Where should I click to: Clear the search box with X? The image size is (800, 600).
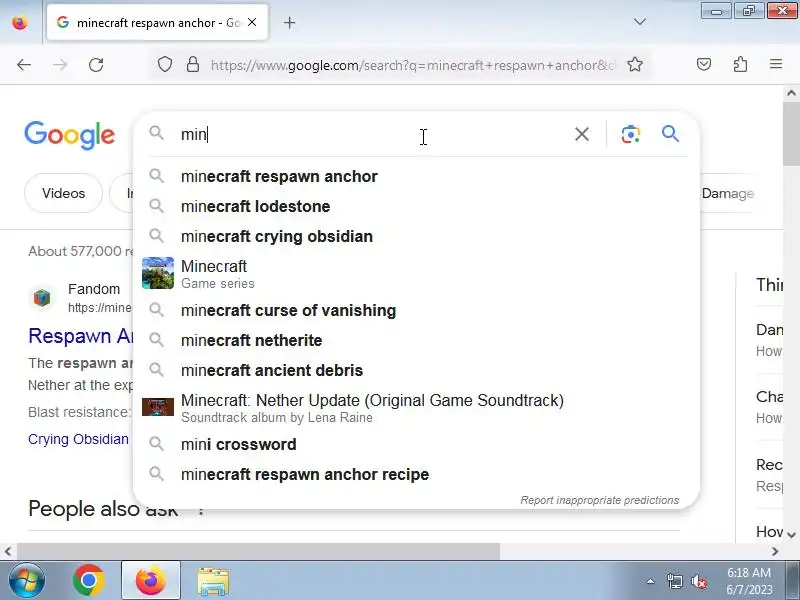pyautogui.click(x=582, y=134)
